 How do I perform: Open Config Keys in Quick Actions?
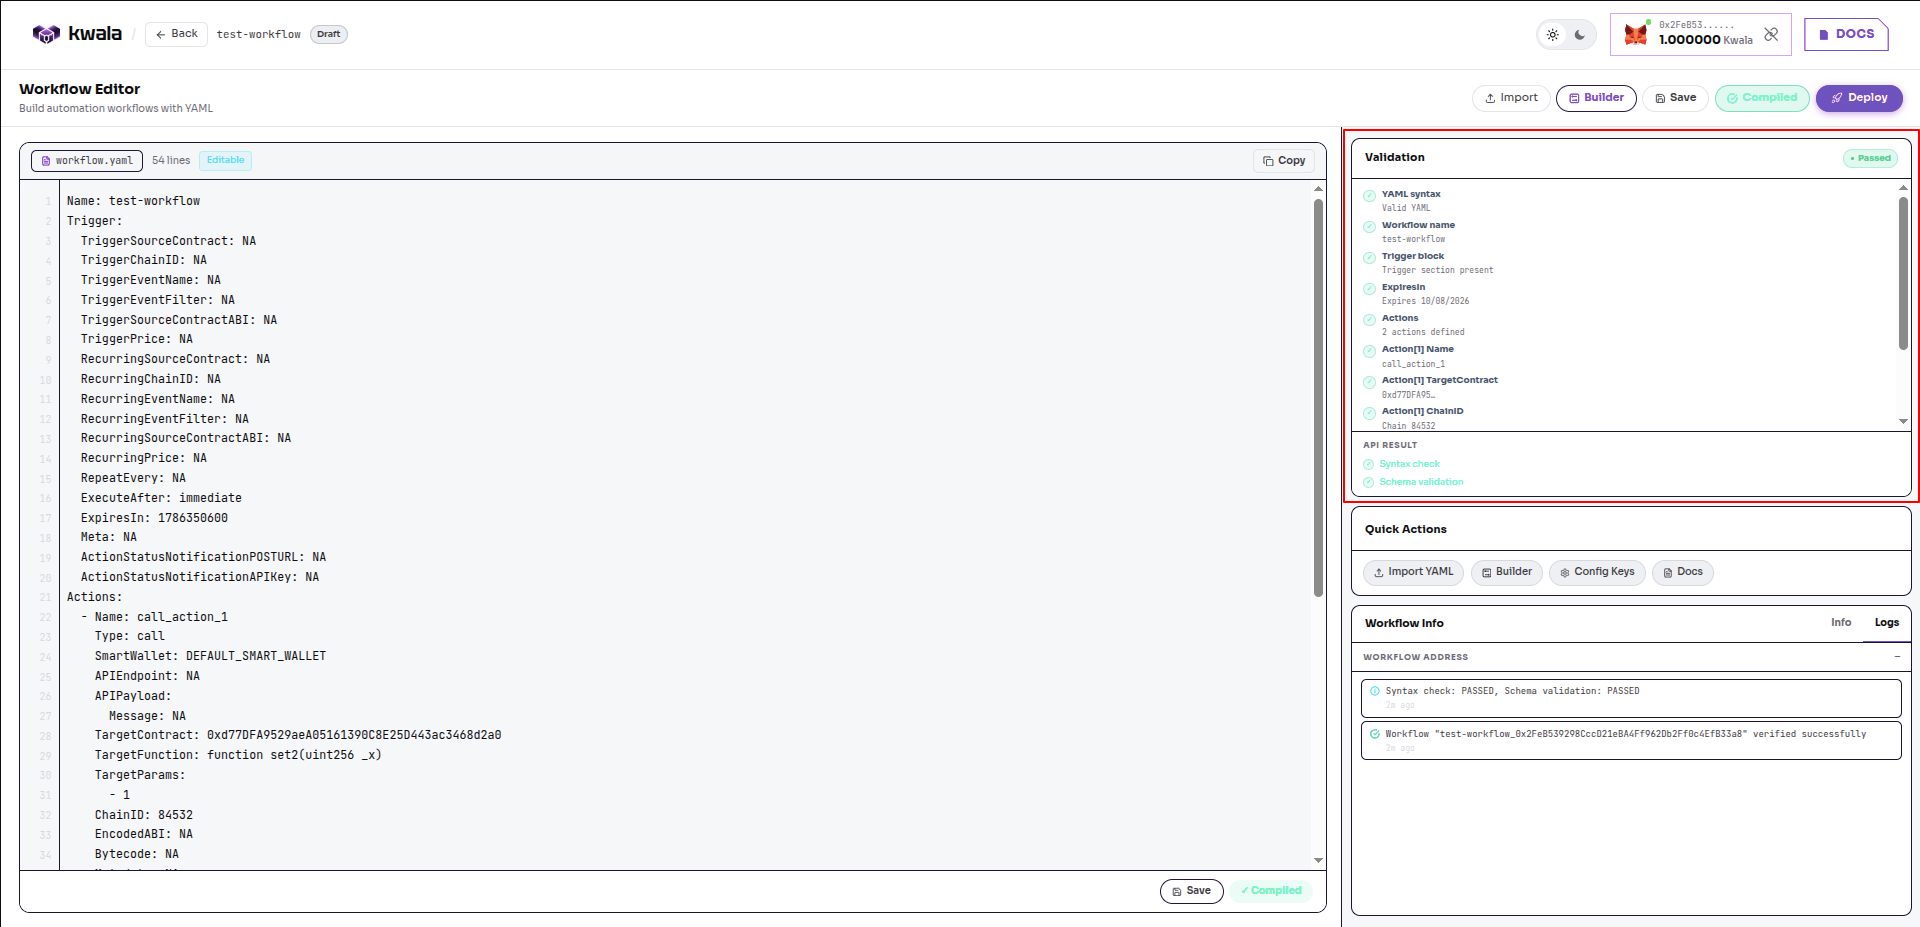coord(1597,572)
